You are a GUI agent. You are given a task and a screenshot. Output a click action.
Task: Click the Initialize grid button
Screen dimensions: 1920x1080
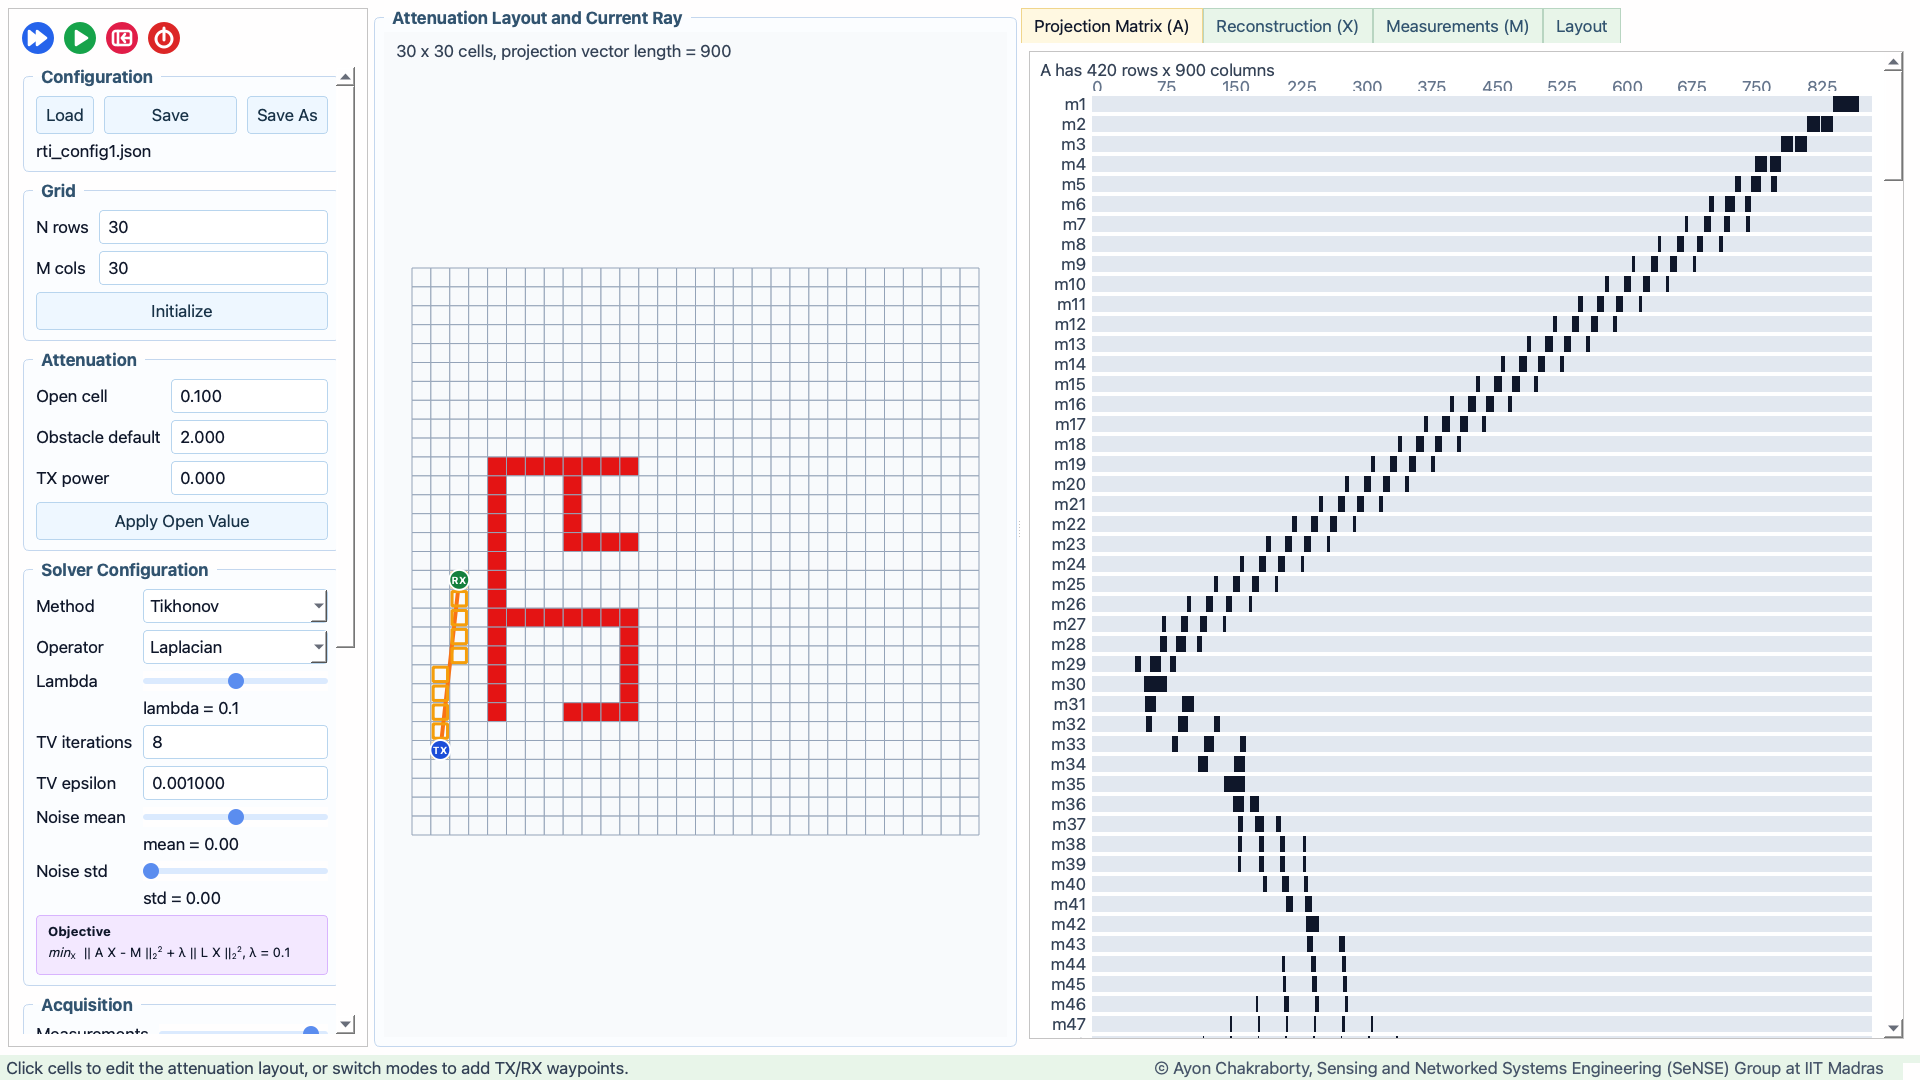tap(182, 311)
